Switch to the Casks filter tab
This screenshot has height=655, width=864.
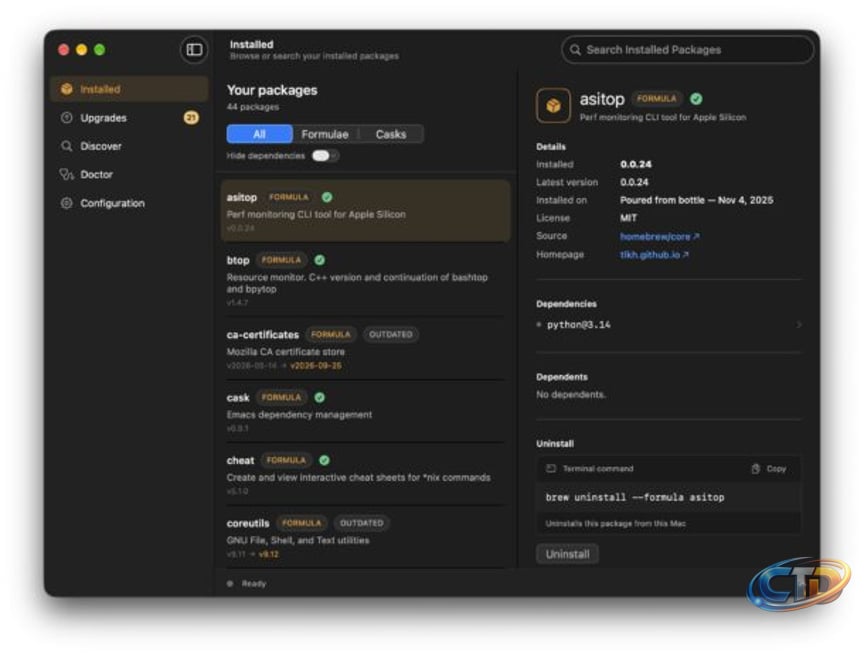click(391, 134)
